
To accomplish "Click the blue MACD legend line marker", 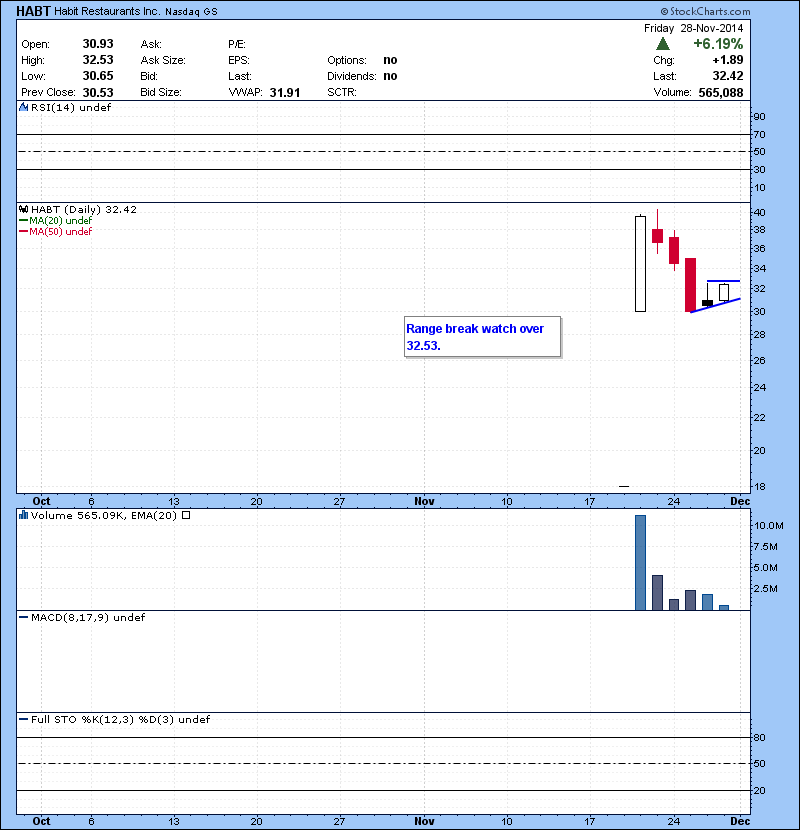I will [23, 617].
